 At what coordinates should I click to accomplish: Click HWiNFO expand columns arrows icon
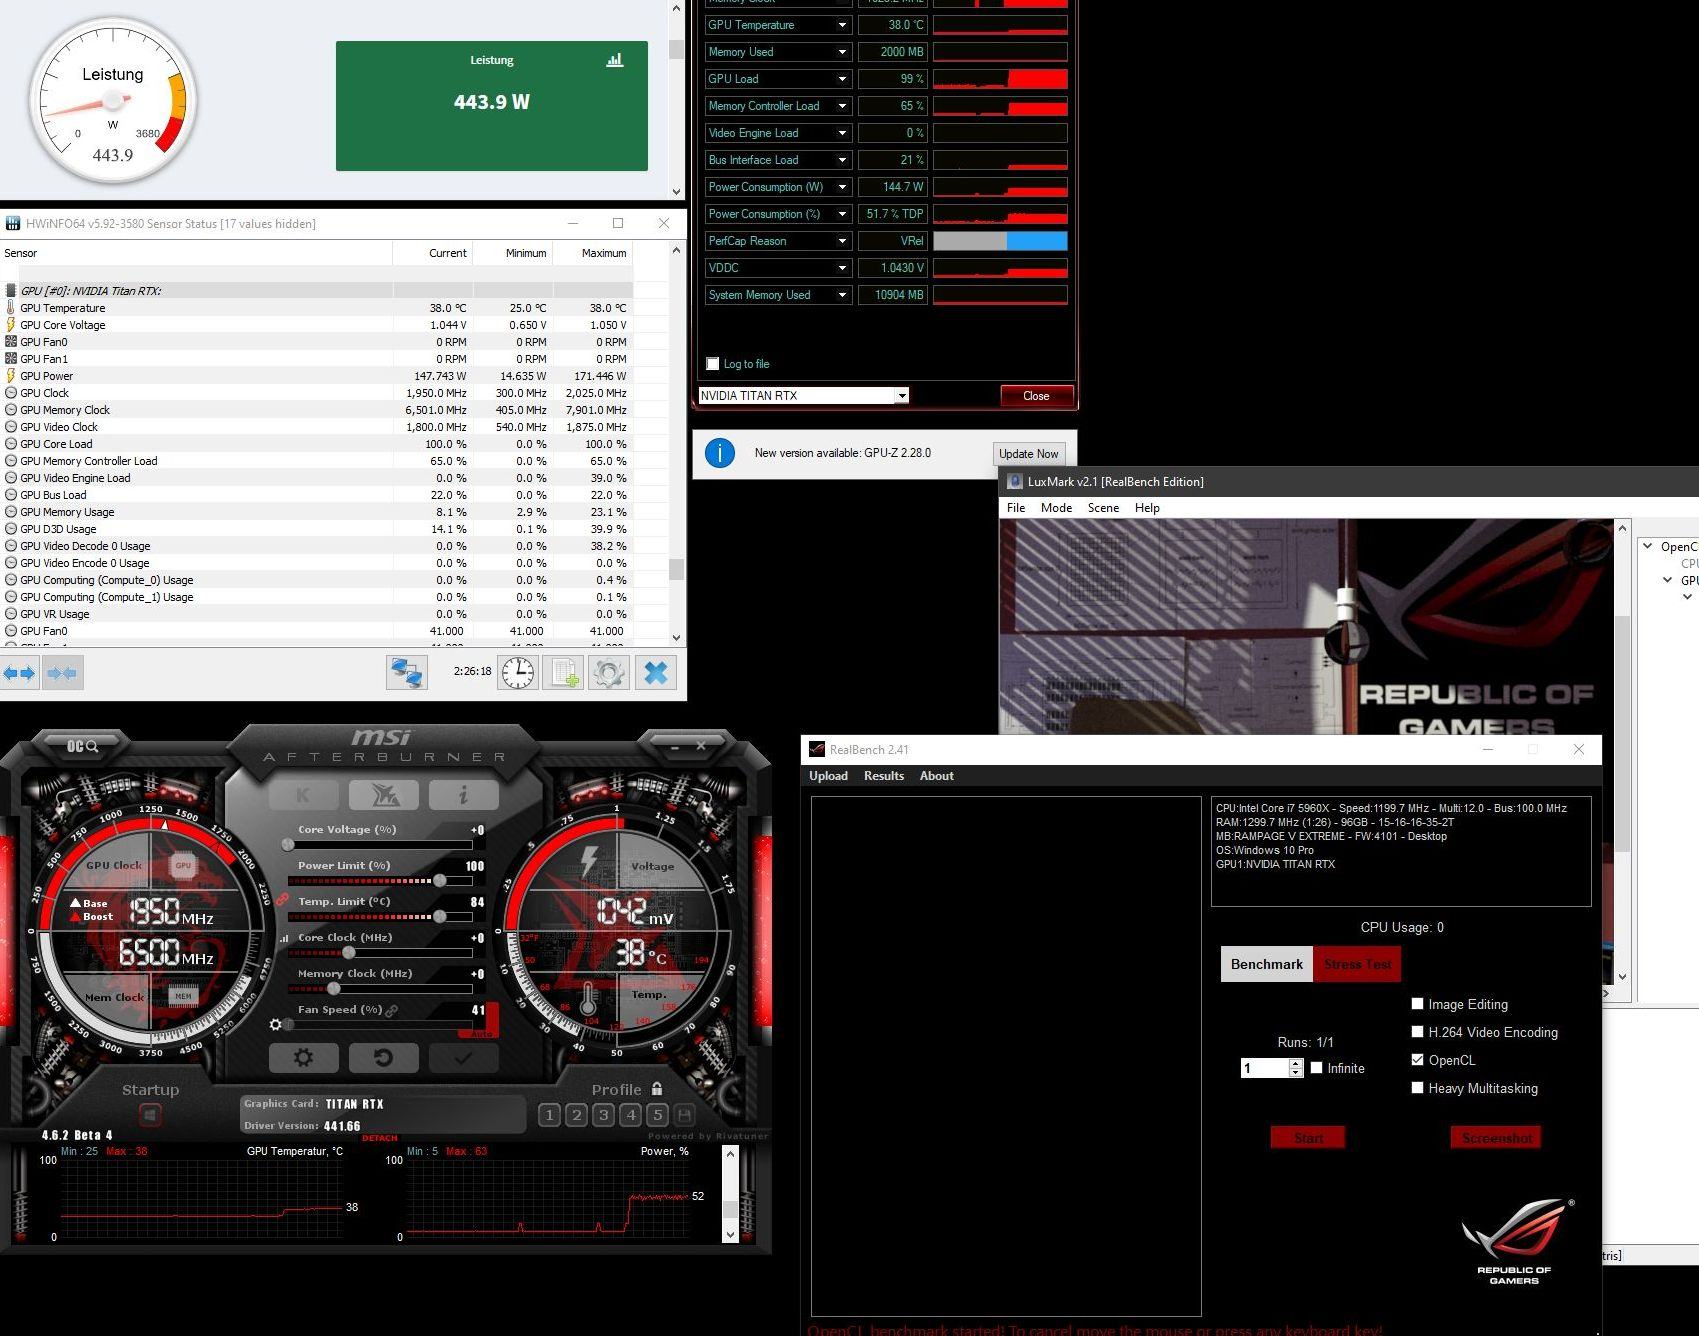coord(19,673)
